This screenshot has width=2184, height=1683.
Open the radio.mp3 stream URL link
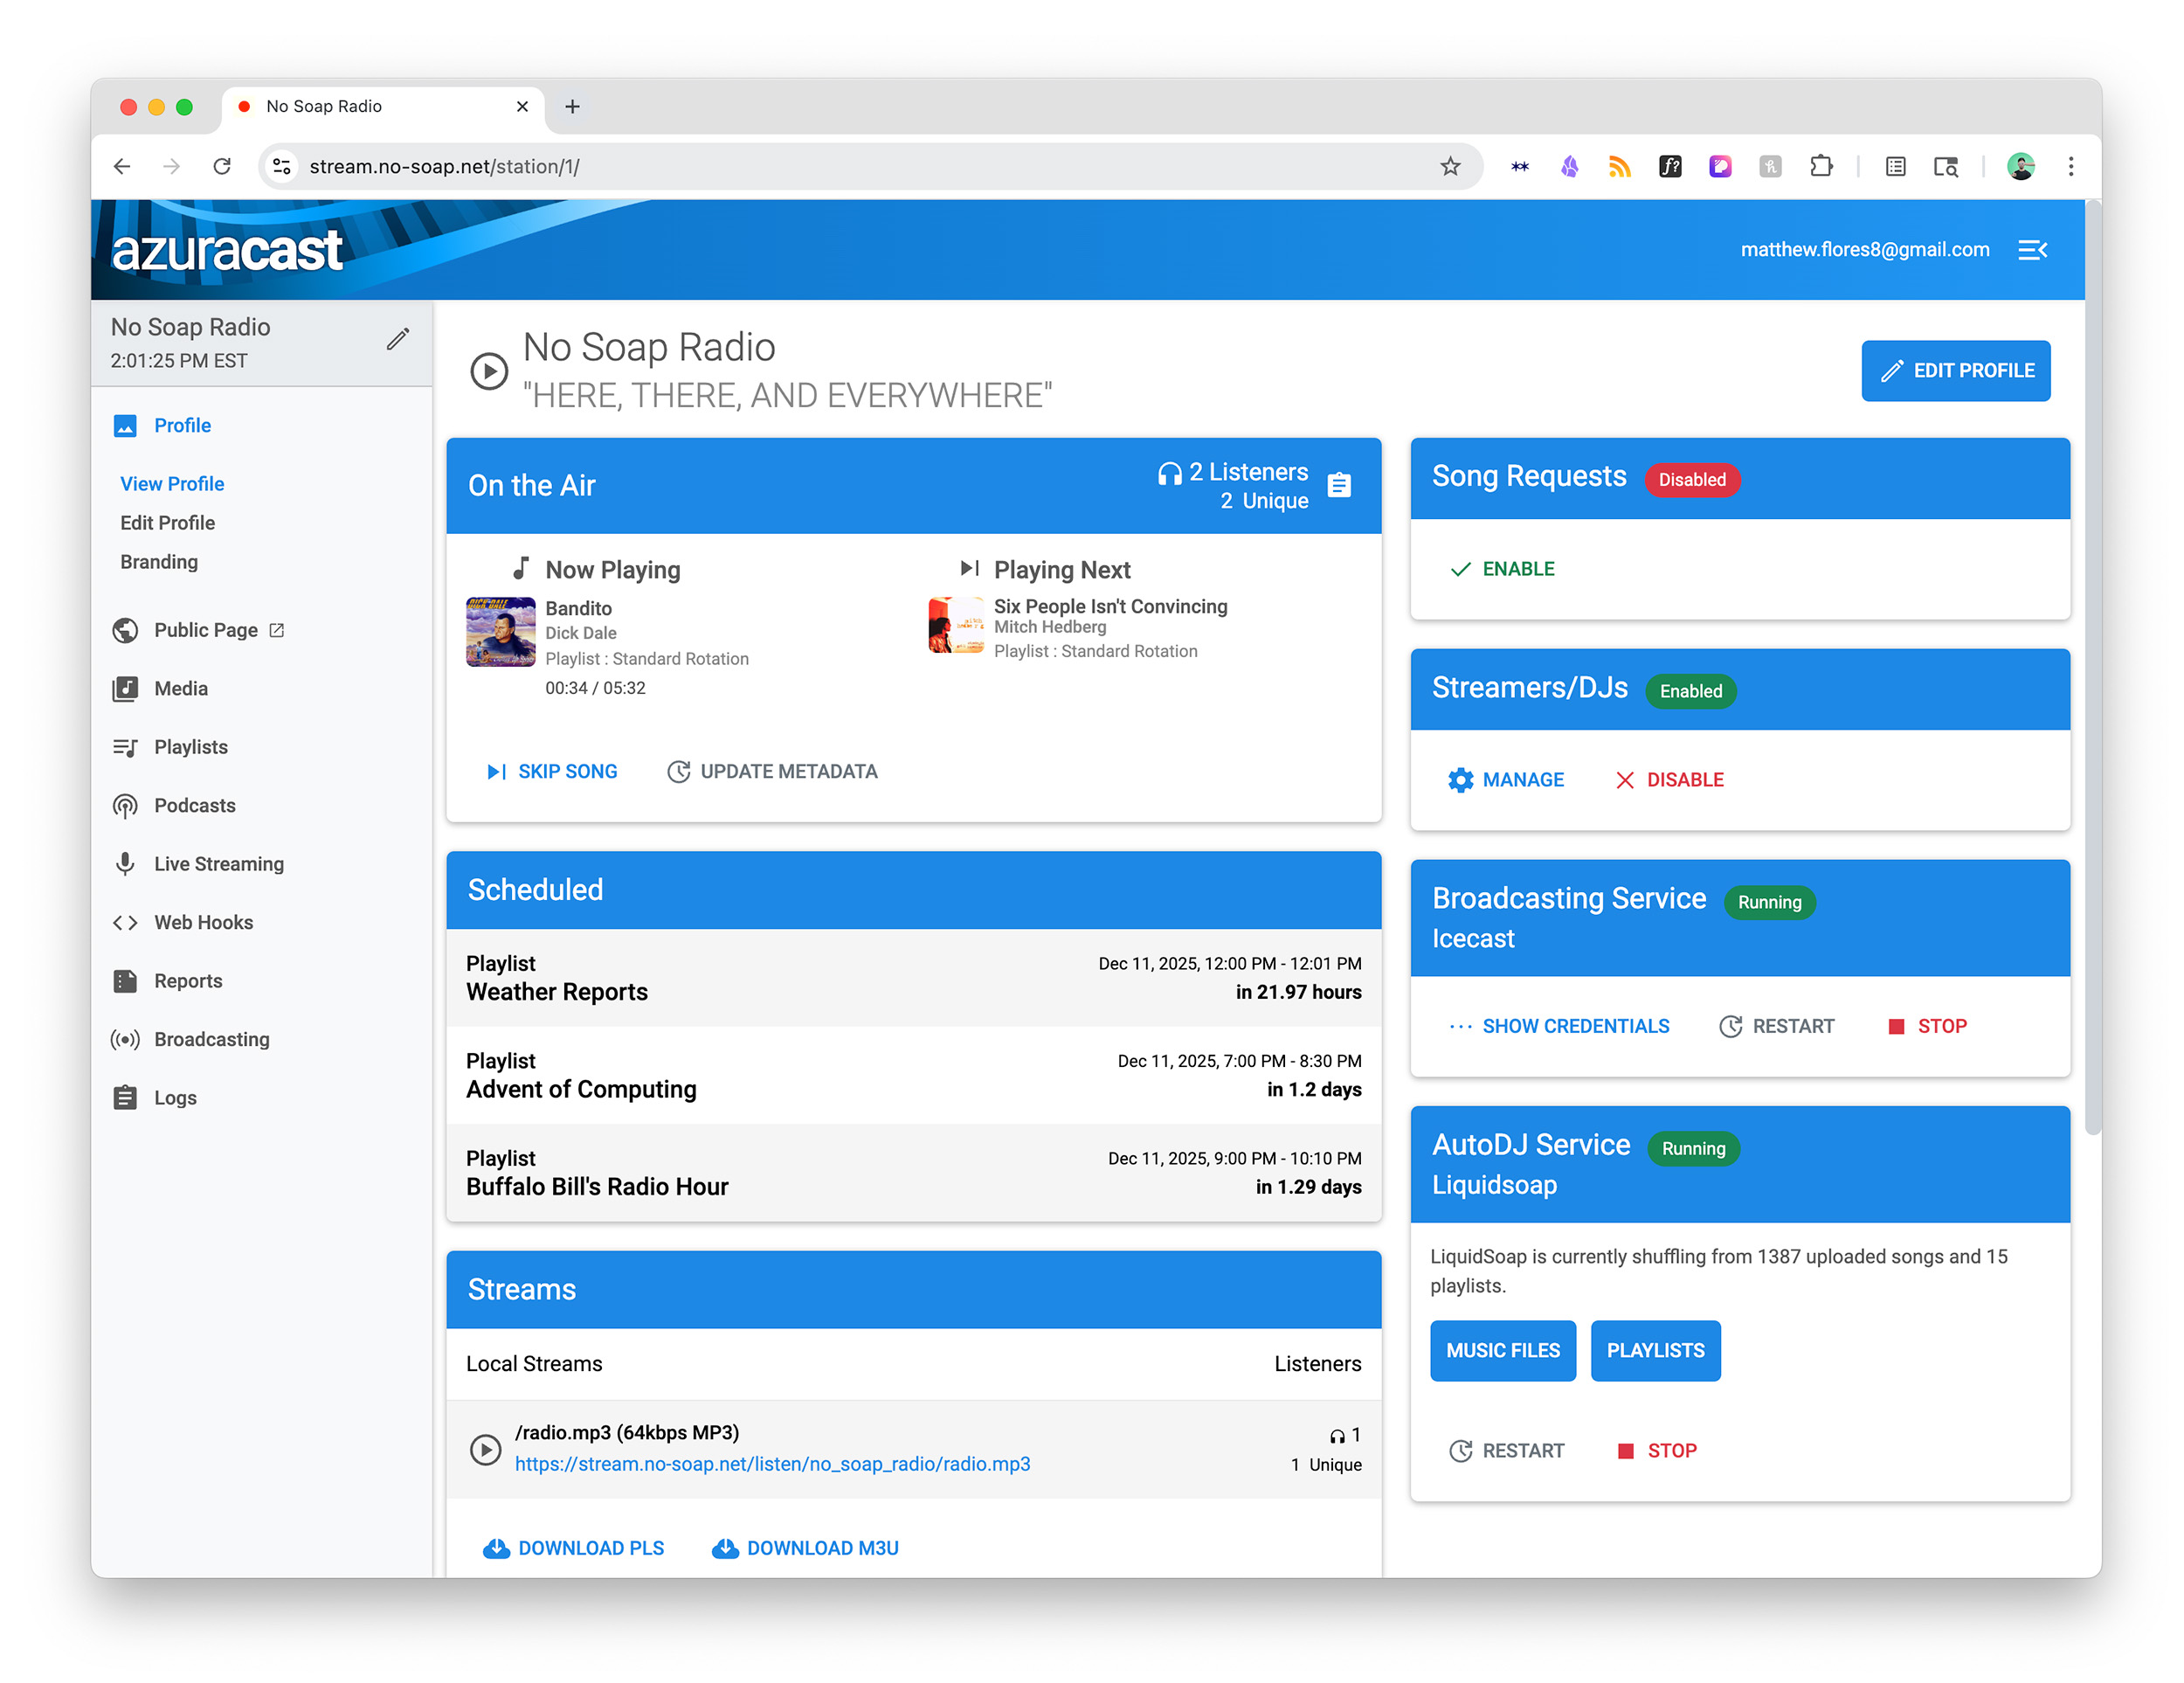(772, 1464)
